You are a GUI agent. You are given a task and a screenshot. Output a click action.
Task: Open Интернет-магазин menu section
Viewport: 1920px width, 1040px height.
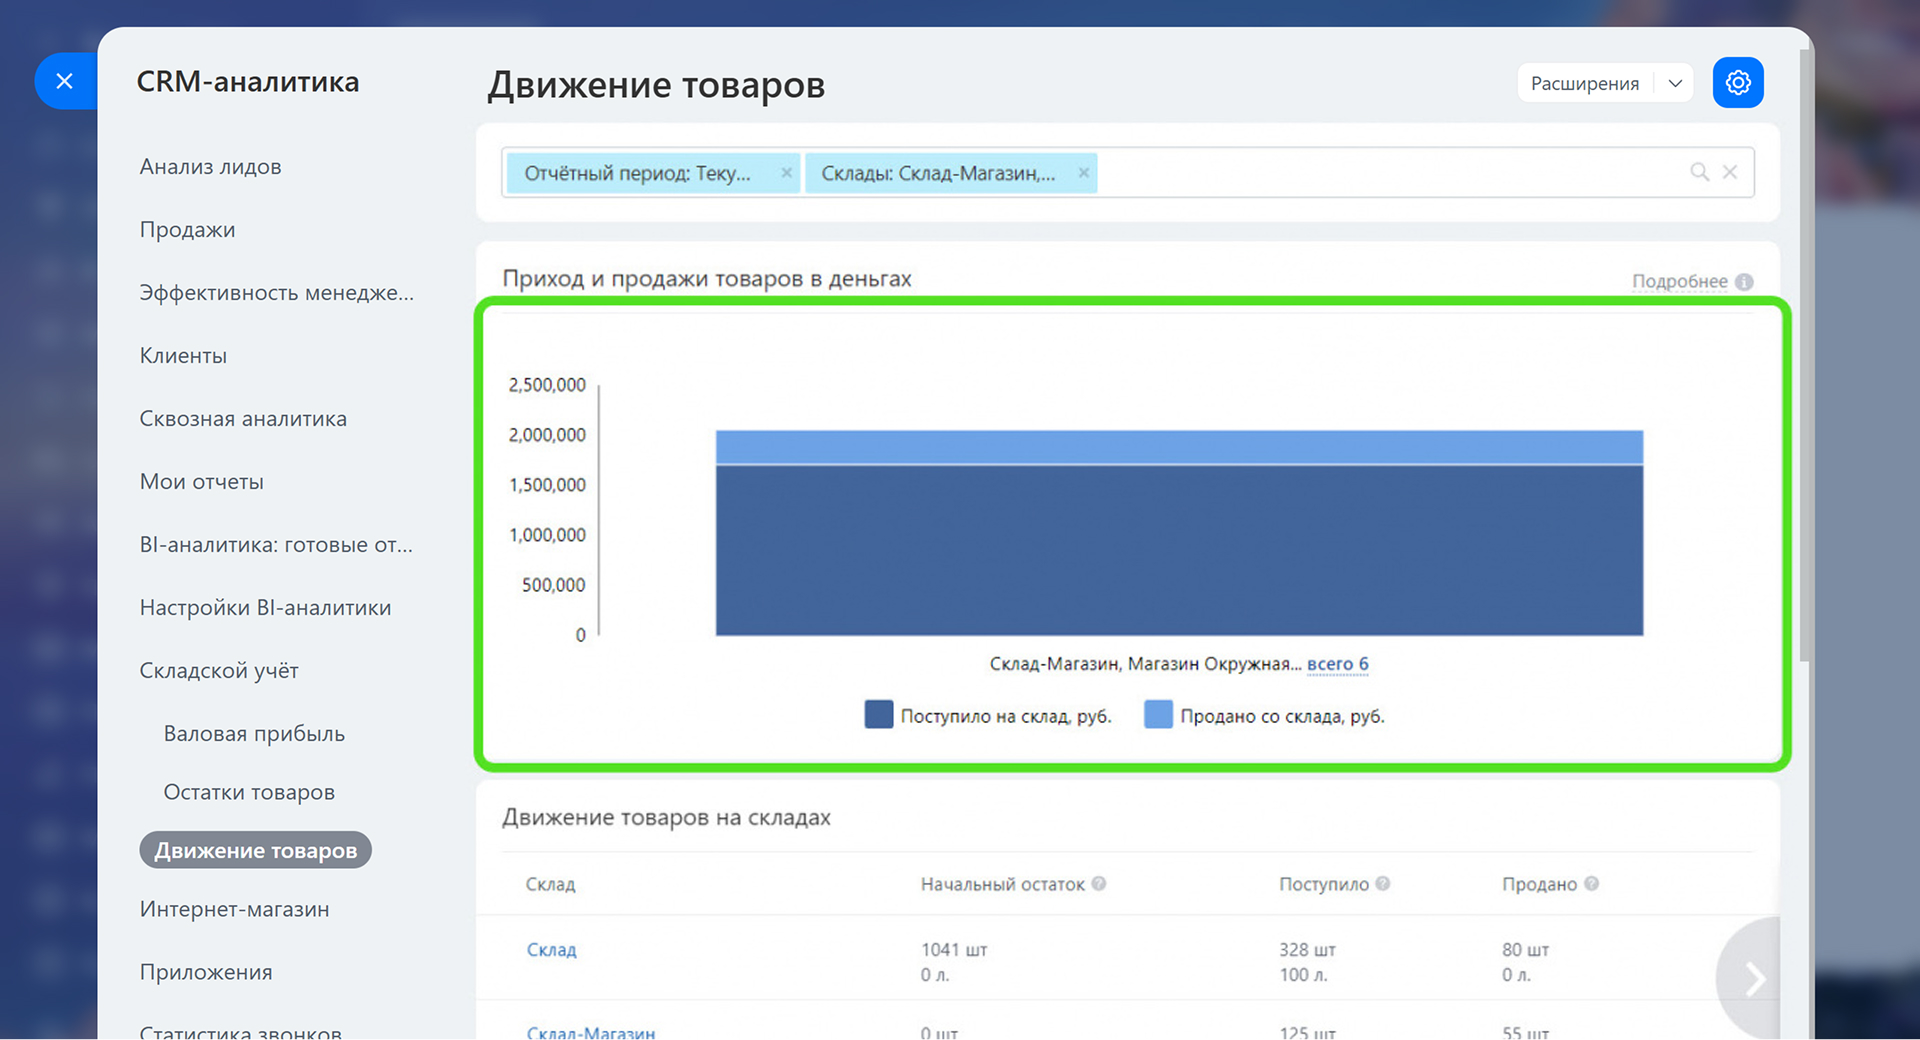(234, 909)
